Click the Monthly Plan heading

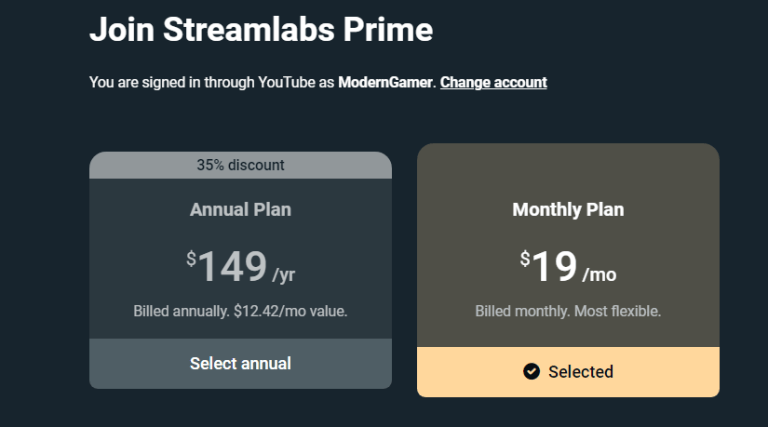[x=568, y=210]
